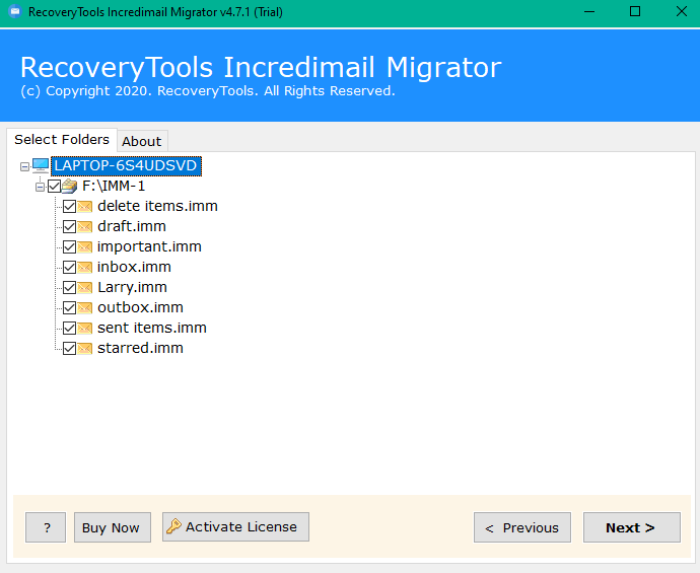Viewport: 700px width, 573px height.
Task: Collapse the F:\IMM-1 folder node
Action: tap(40, 187)
